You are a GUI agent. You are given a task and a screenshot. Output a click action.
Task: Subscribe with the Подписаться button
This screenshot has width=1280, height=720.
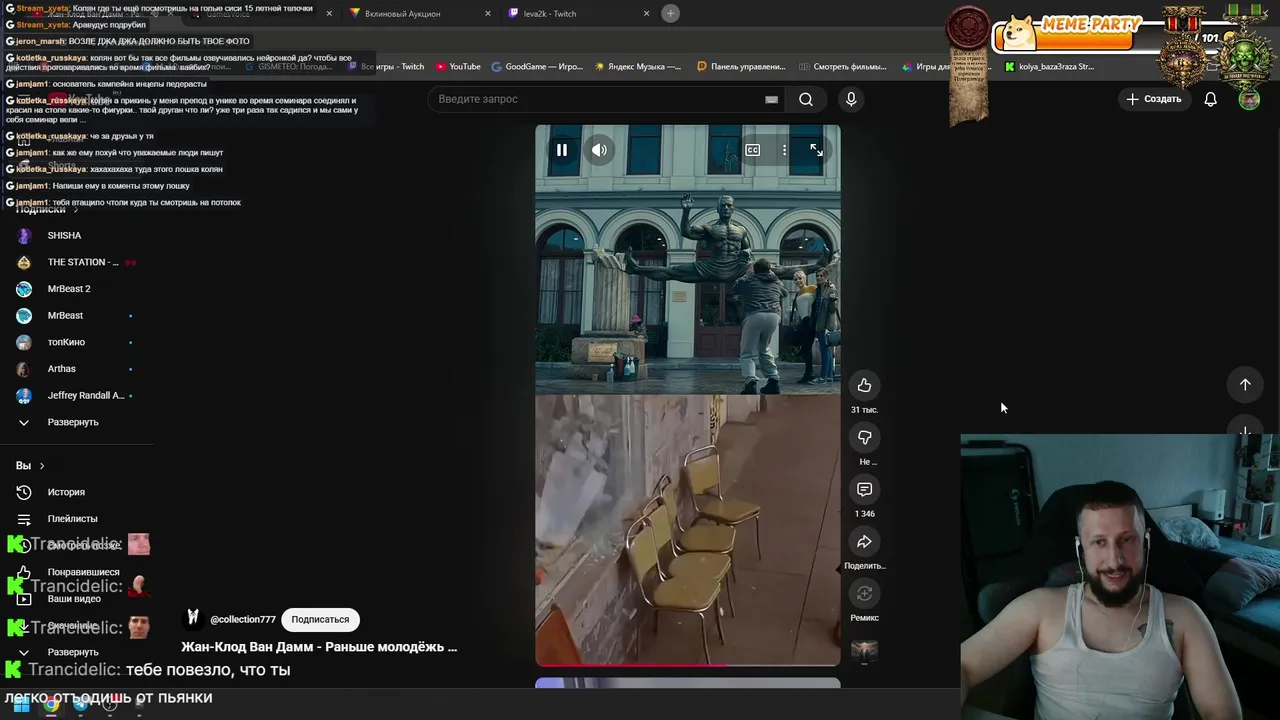[320, 619]
